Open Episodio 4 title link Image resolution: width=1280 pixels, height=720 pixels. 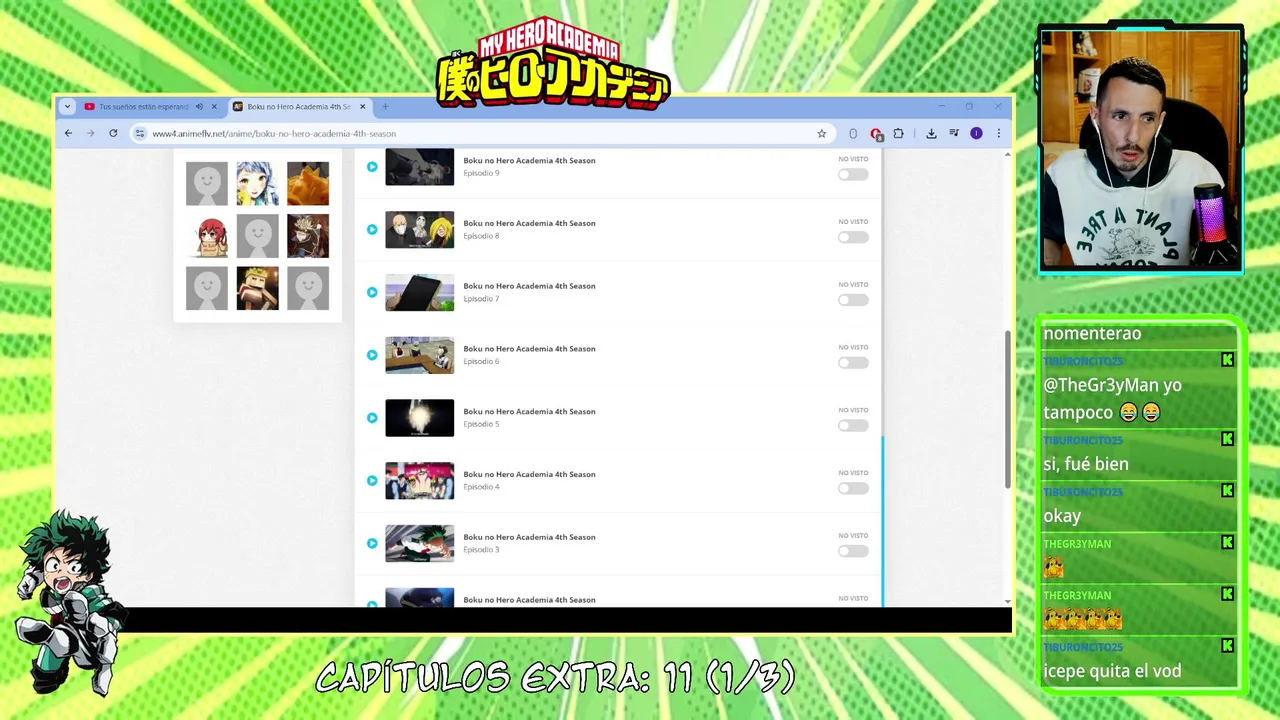click(x=529, y=474)
